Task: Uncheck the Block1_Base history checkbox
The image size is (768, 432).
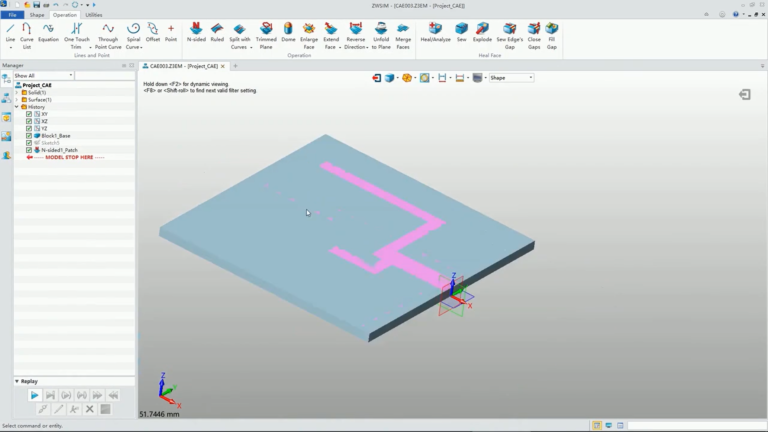Action: tap(29, 136)
